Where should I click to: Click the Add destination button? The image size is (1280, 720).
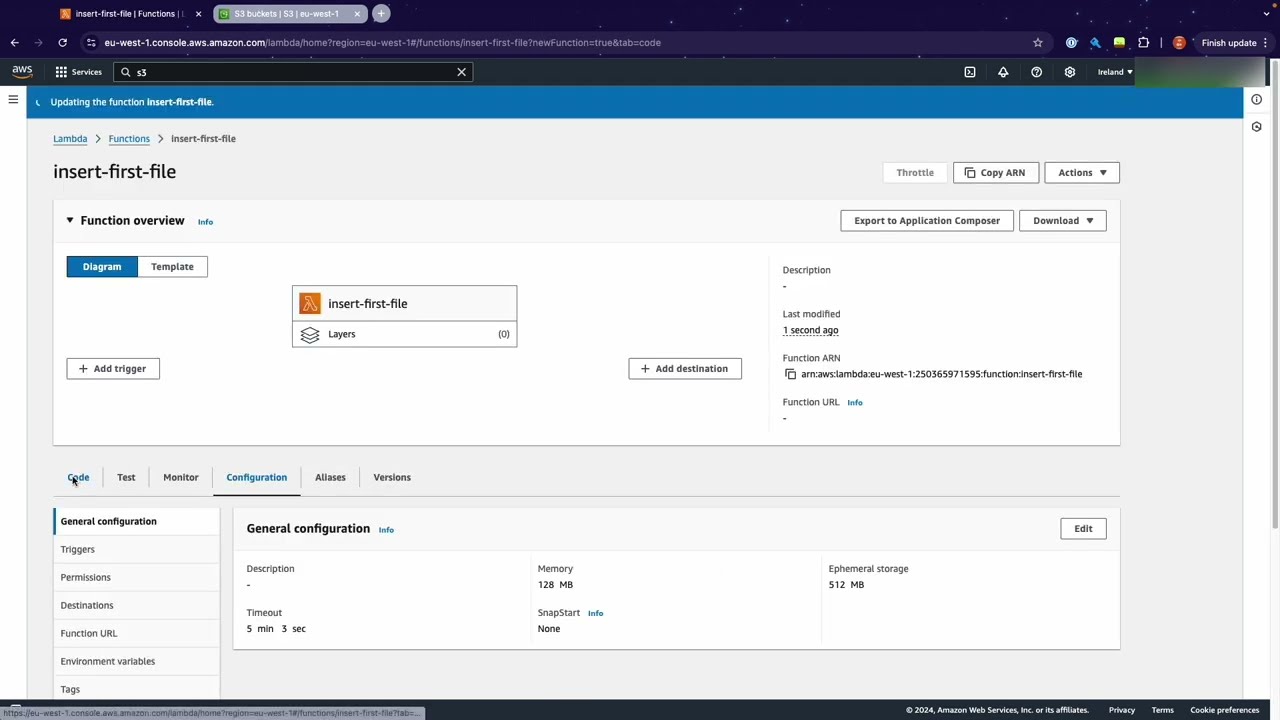tap(685, 369)
